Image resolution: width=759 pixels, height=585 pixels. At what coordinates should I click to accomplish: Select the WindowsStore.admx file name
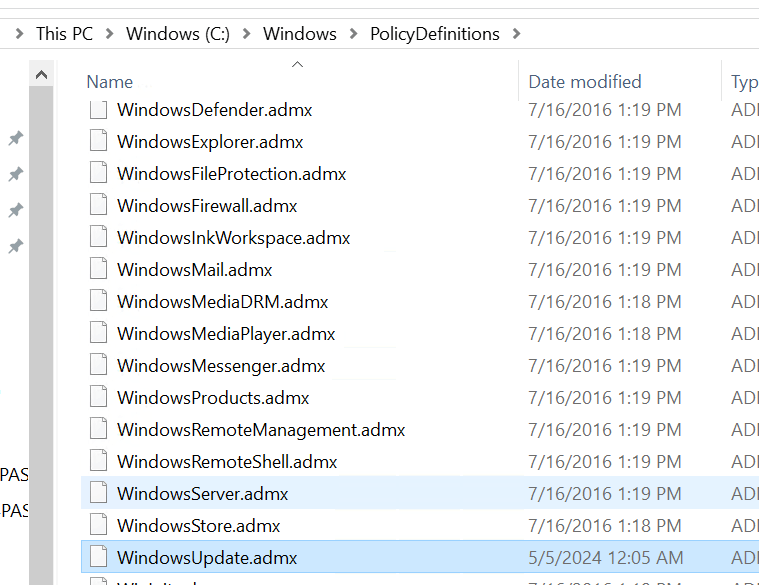(x=198, y=525)
